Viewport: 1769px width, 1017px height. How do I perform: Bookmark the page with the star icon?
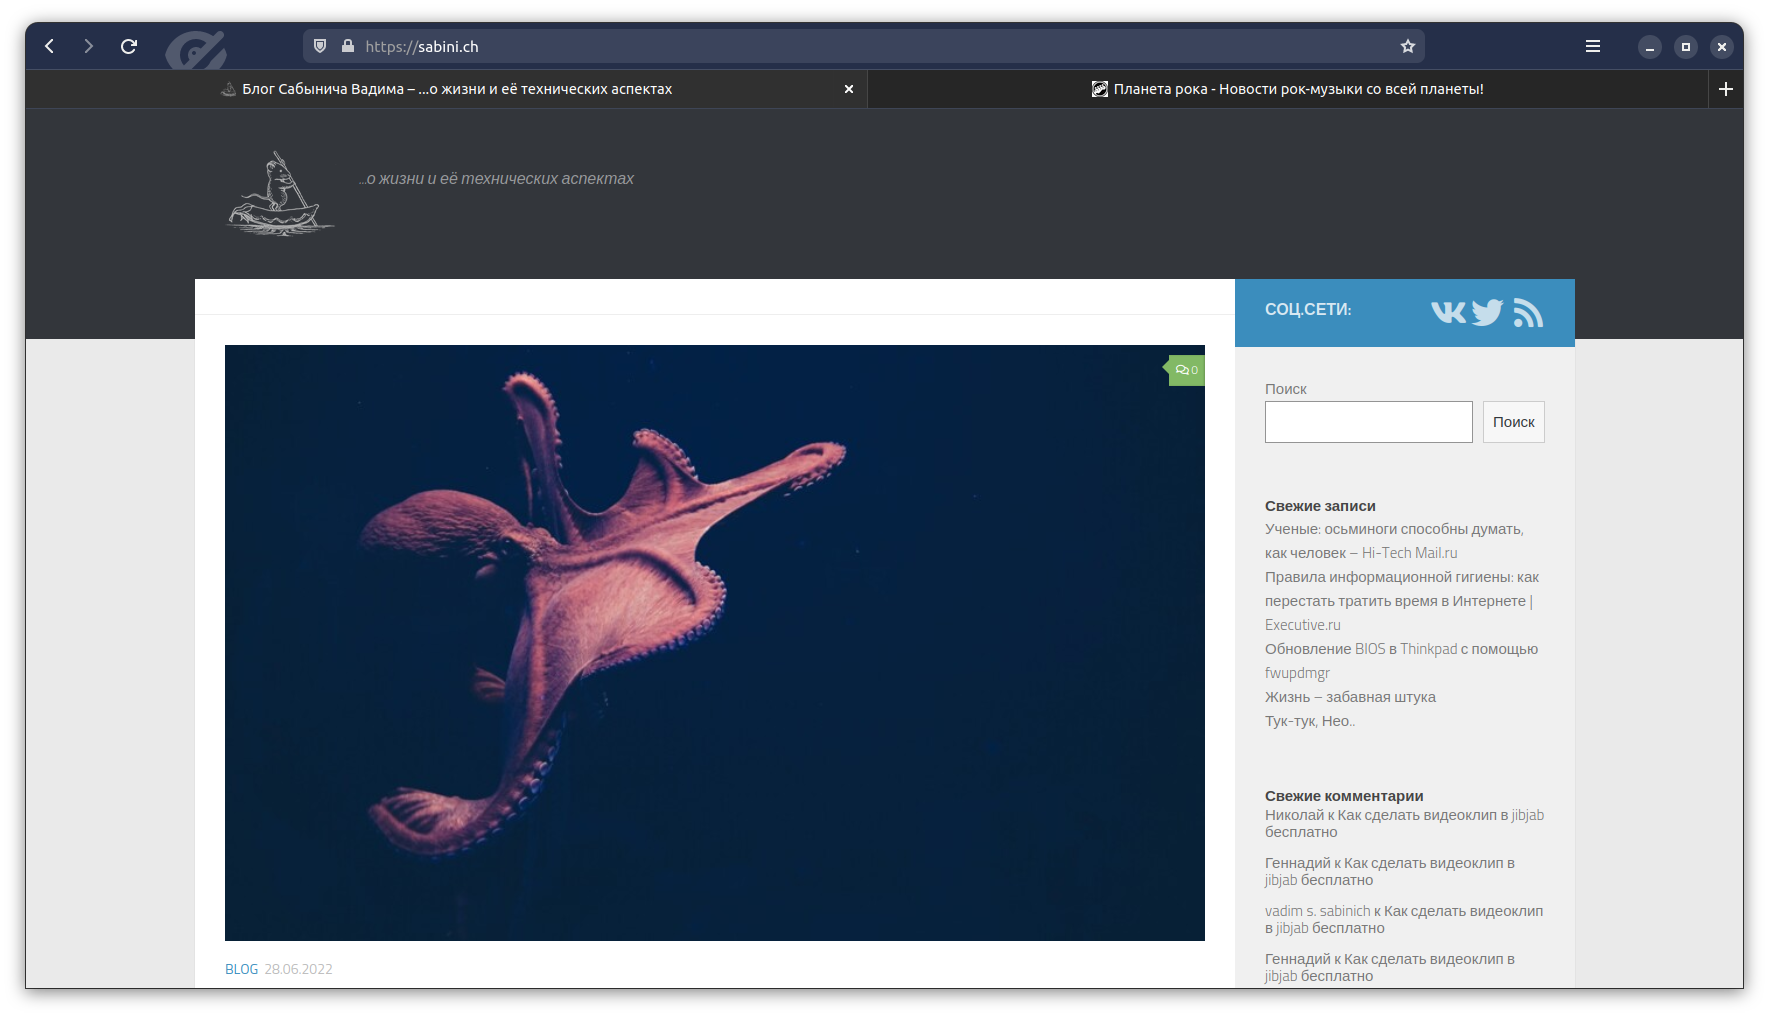[x=1407, y=46]
